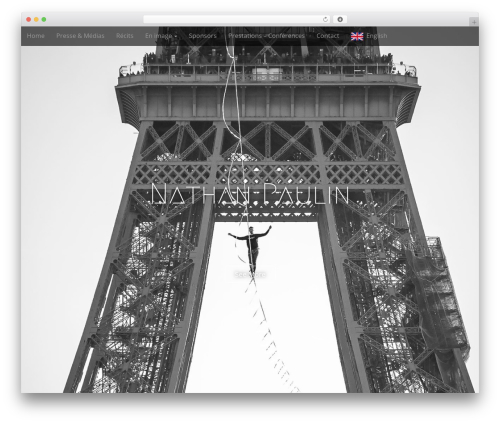
Task: Open the Contact page
Action: [x=328, y=36]
